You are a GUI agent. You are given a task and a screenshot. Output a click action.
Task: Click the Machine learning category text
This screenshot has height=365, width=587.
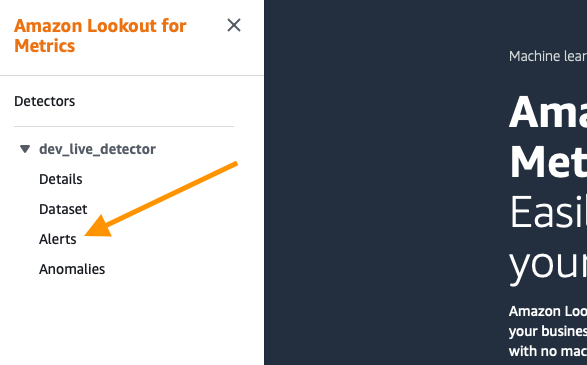click(x=548, y=56)
